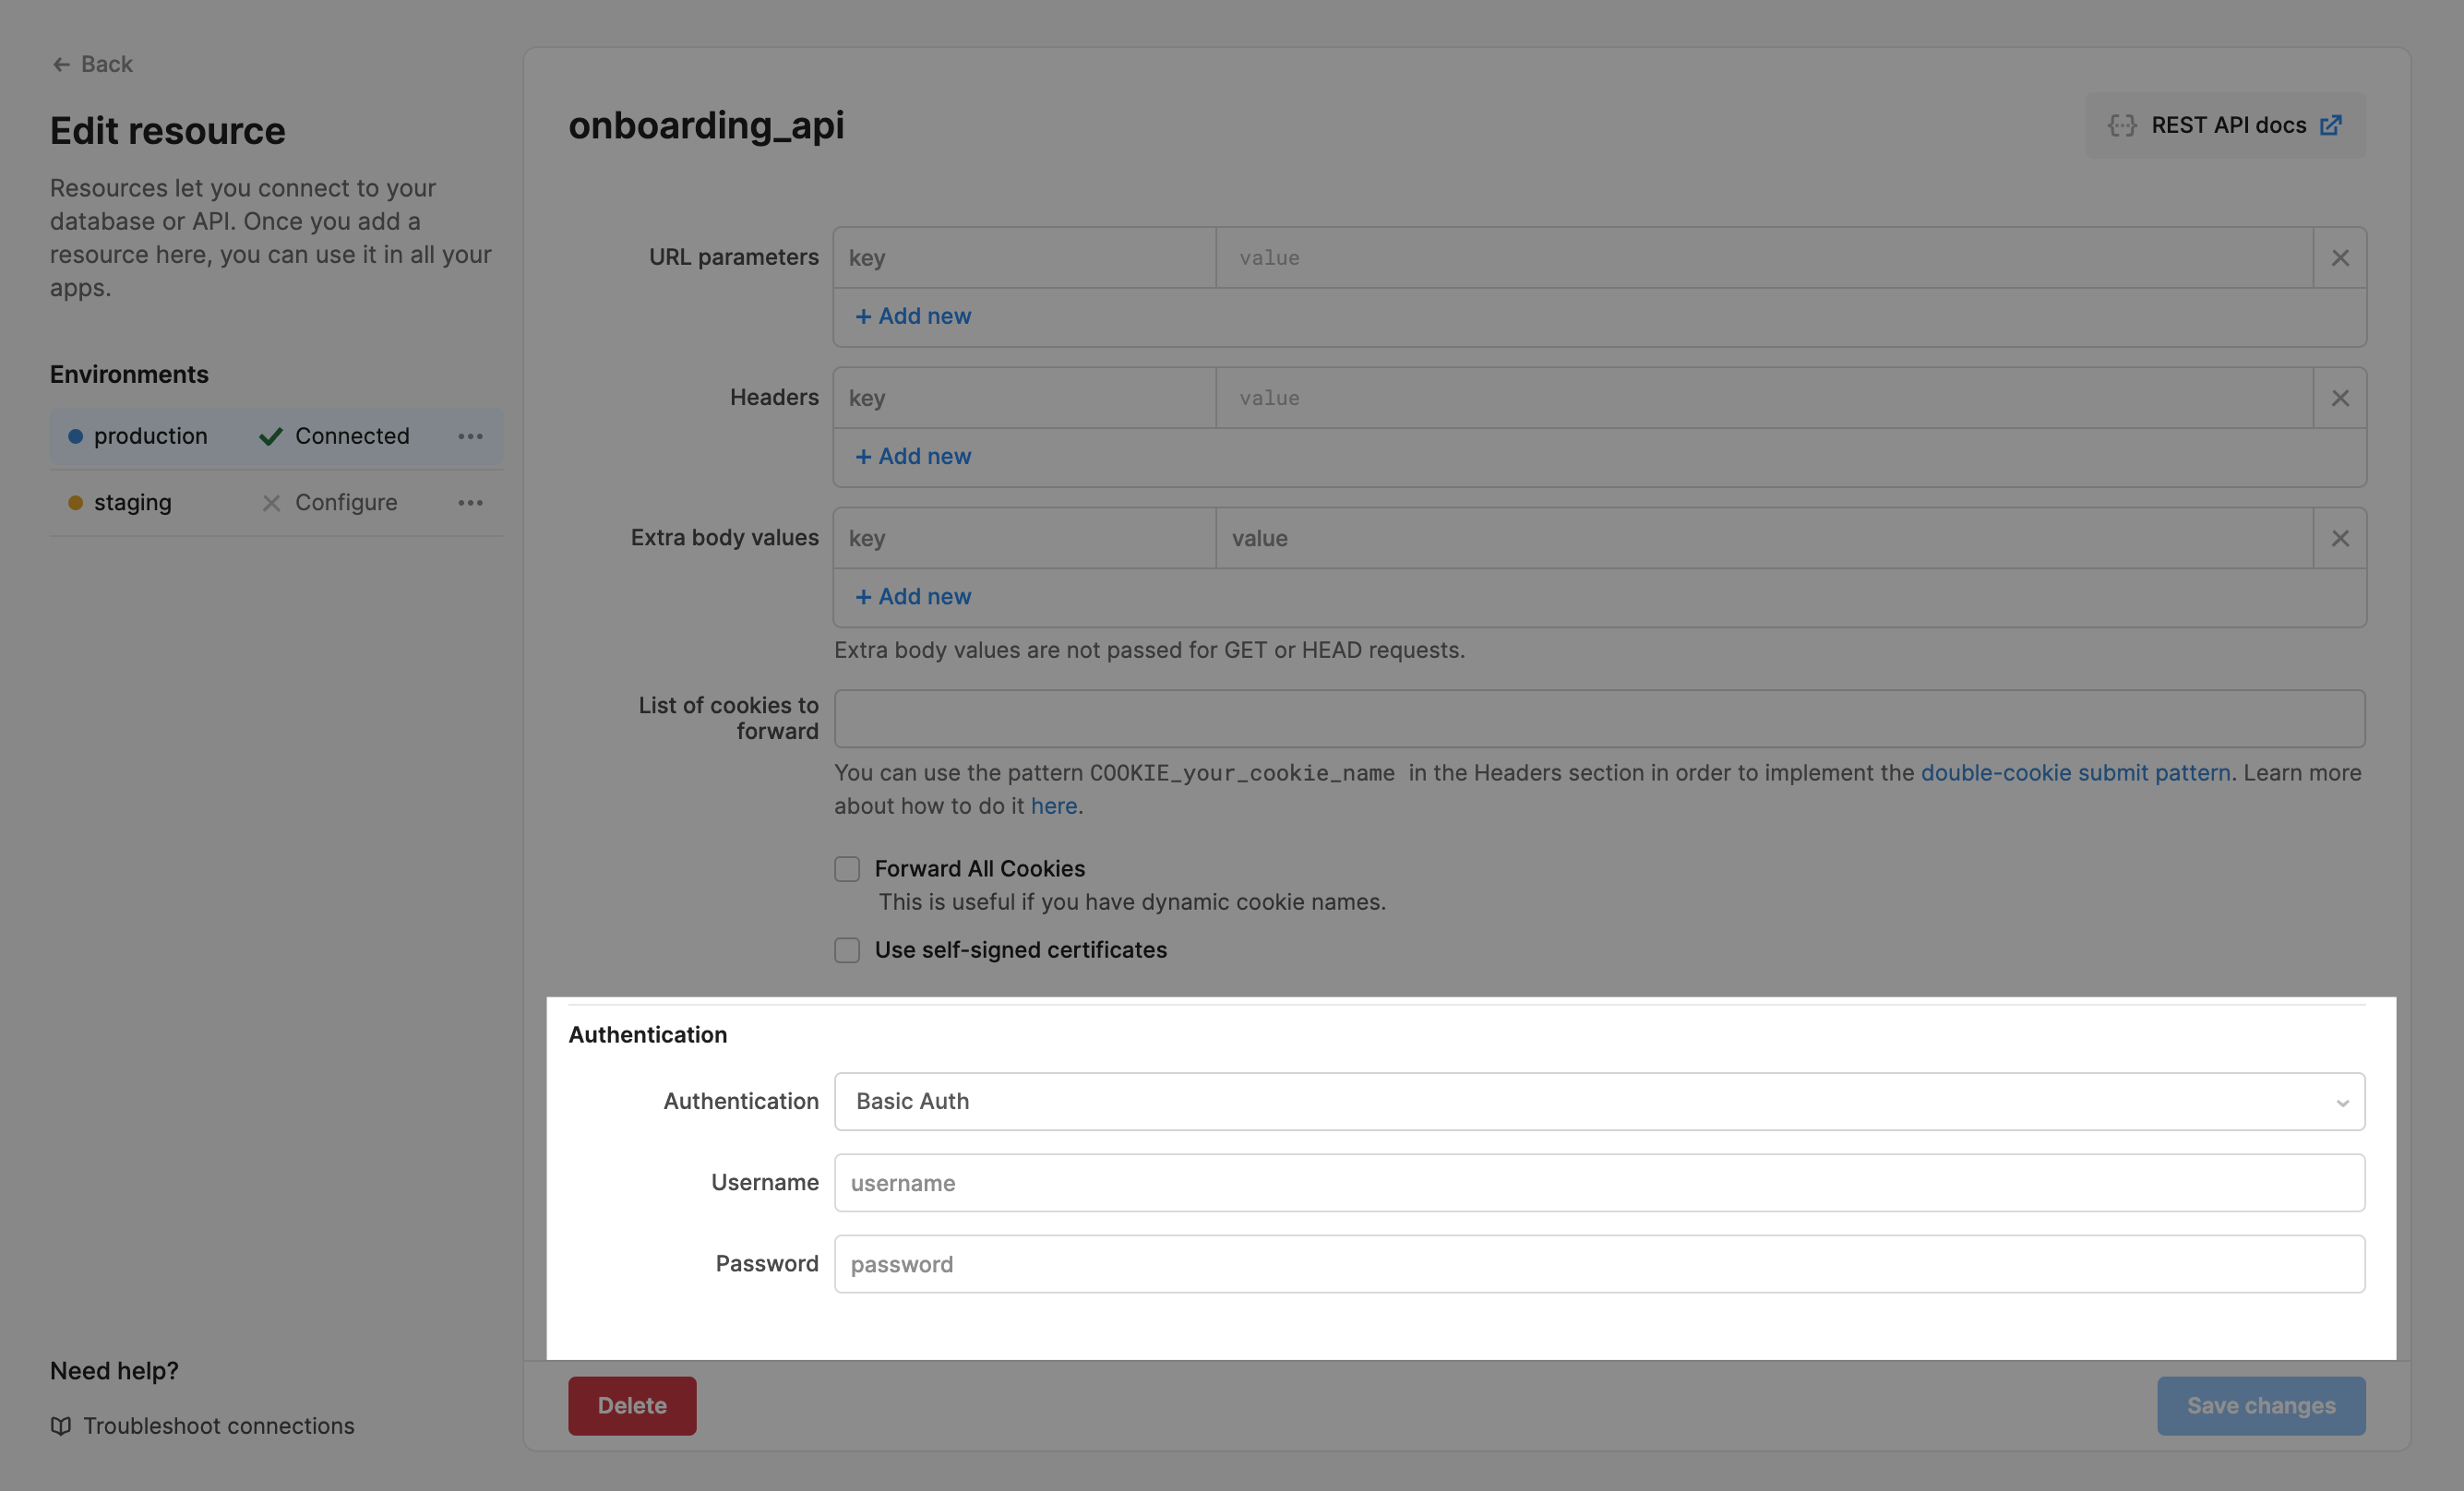Open REST API docs via external link icon
Viewport: 2464px width, 1491px height.
[x=2333, y=125]
